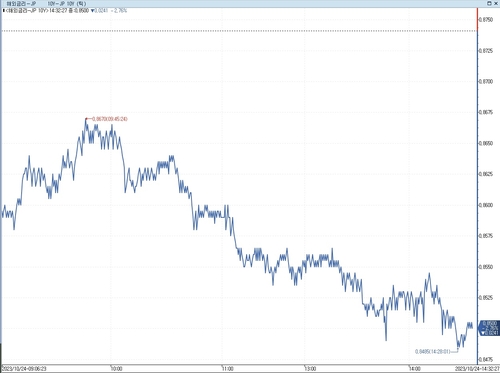Viewport: 500px width, 373px height.
Task: Close the chart window via X icon
Action: click(495, 3)
